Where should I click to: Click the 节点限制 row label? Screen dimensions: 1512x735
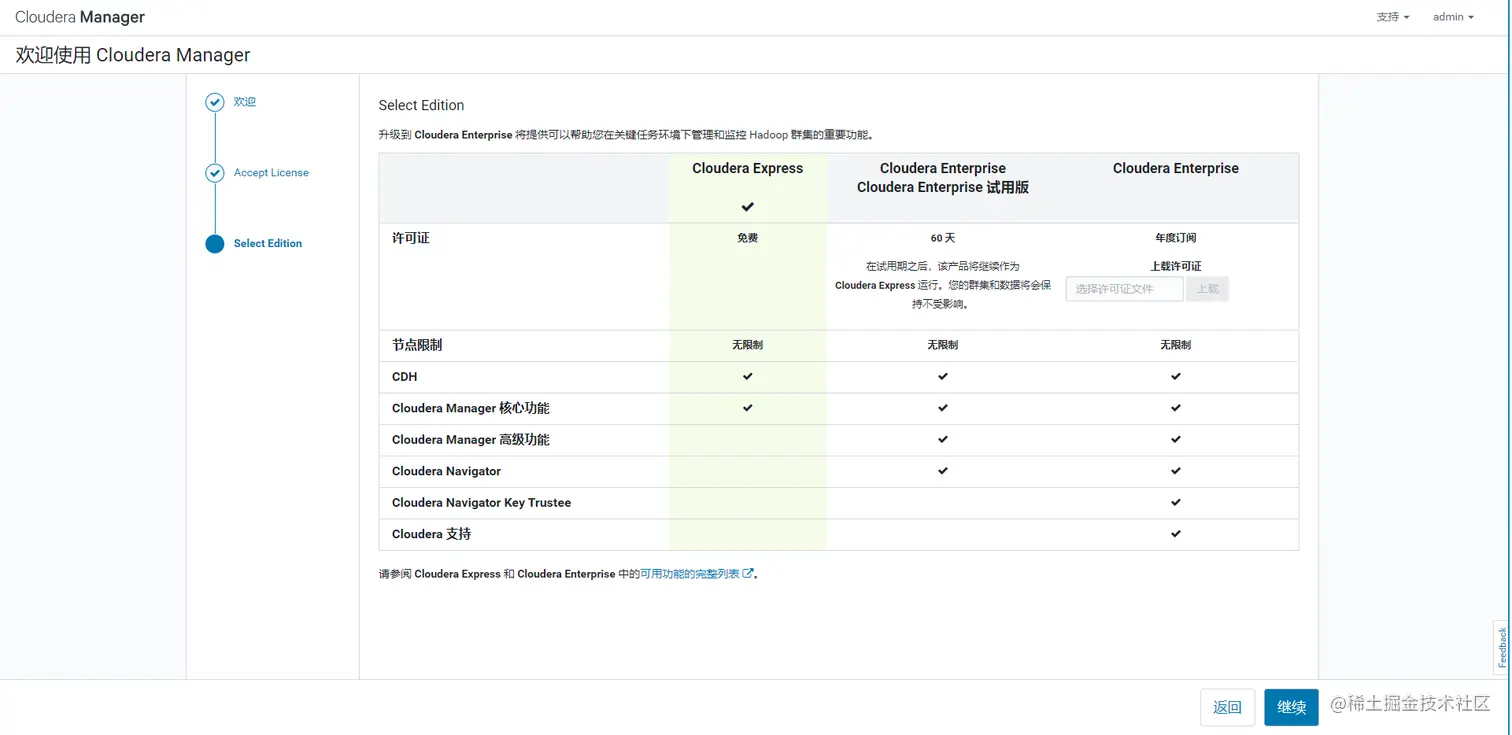tap(417, 345)
